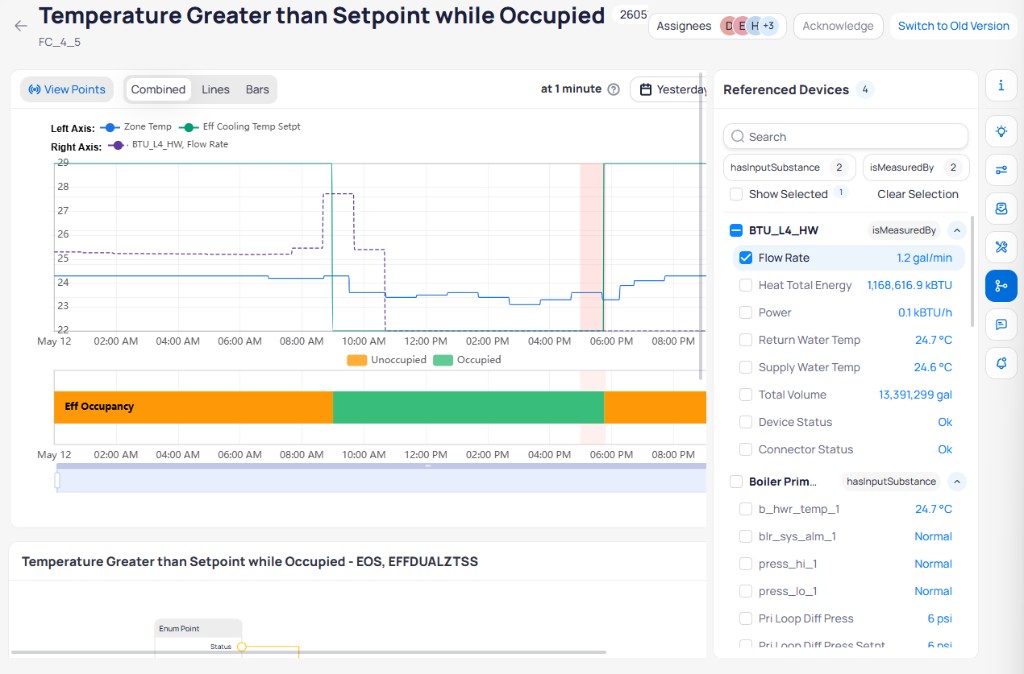Click the H assignee avatar
Image resolution: width=1024 pixels, height=674 pixels.
(754, 26)
